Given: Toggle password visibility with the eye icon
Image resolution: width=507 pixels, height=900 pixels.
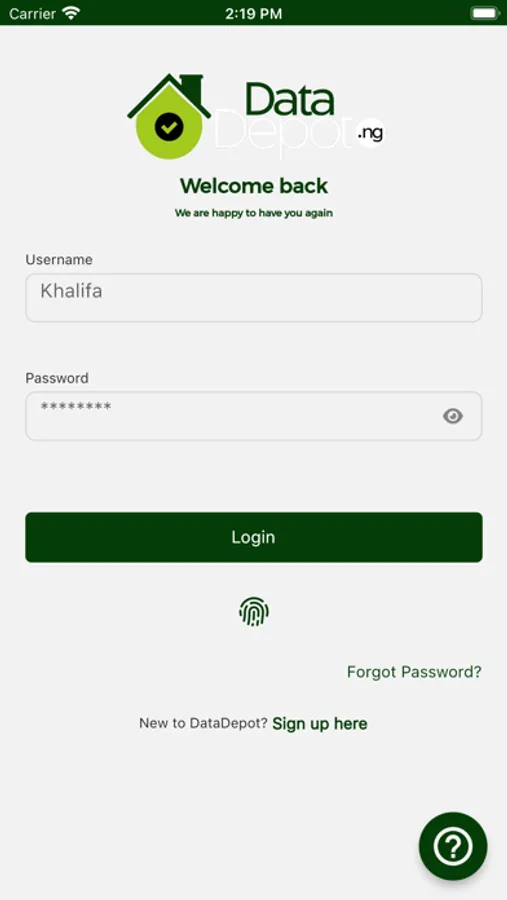Looking at the screenshot, I should [x=453, y=416].
